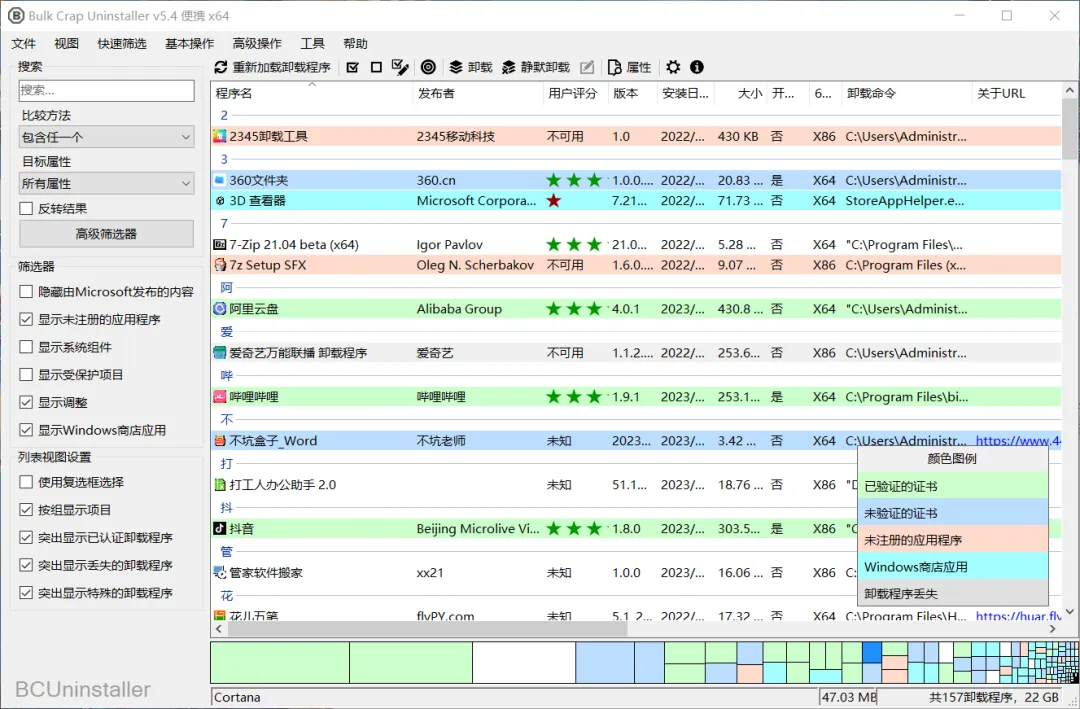Image resolution: width=1080 pixels, height=709 pixels.
Task: Enable 显示系统组件 checkbox
Action: click(x=26, y=347)
